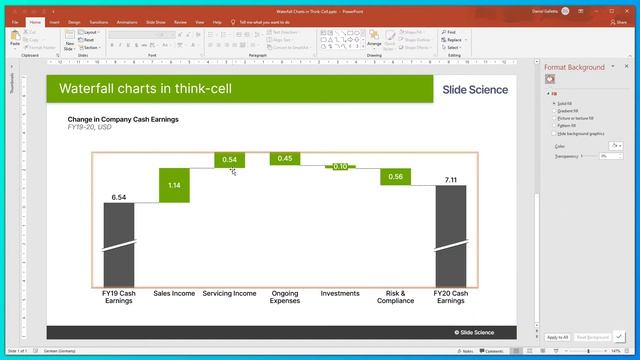Click the Ribbon Display Options icon
640x360 pixels.
point(581,11)
